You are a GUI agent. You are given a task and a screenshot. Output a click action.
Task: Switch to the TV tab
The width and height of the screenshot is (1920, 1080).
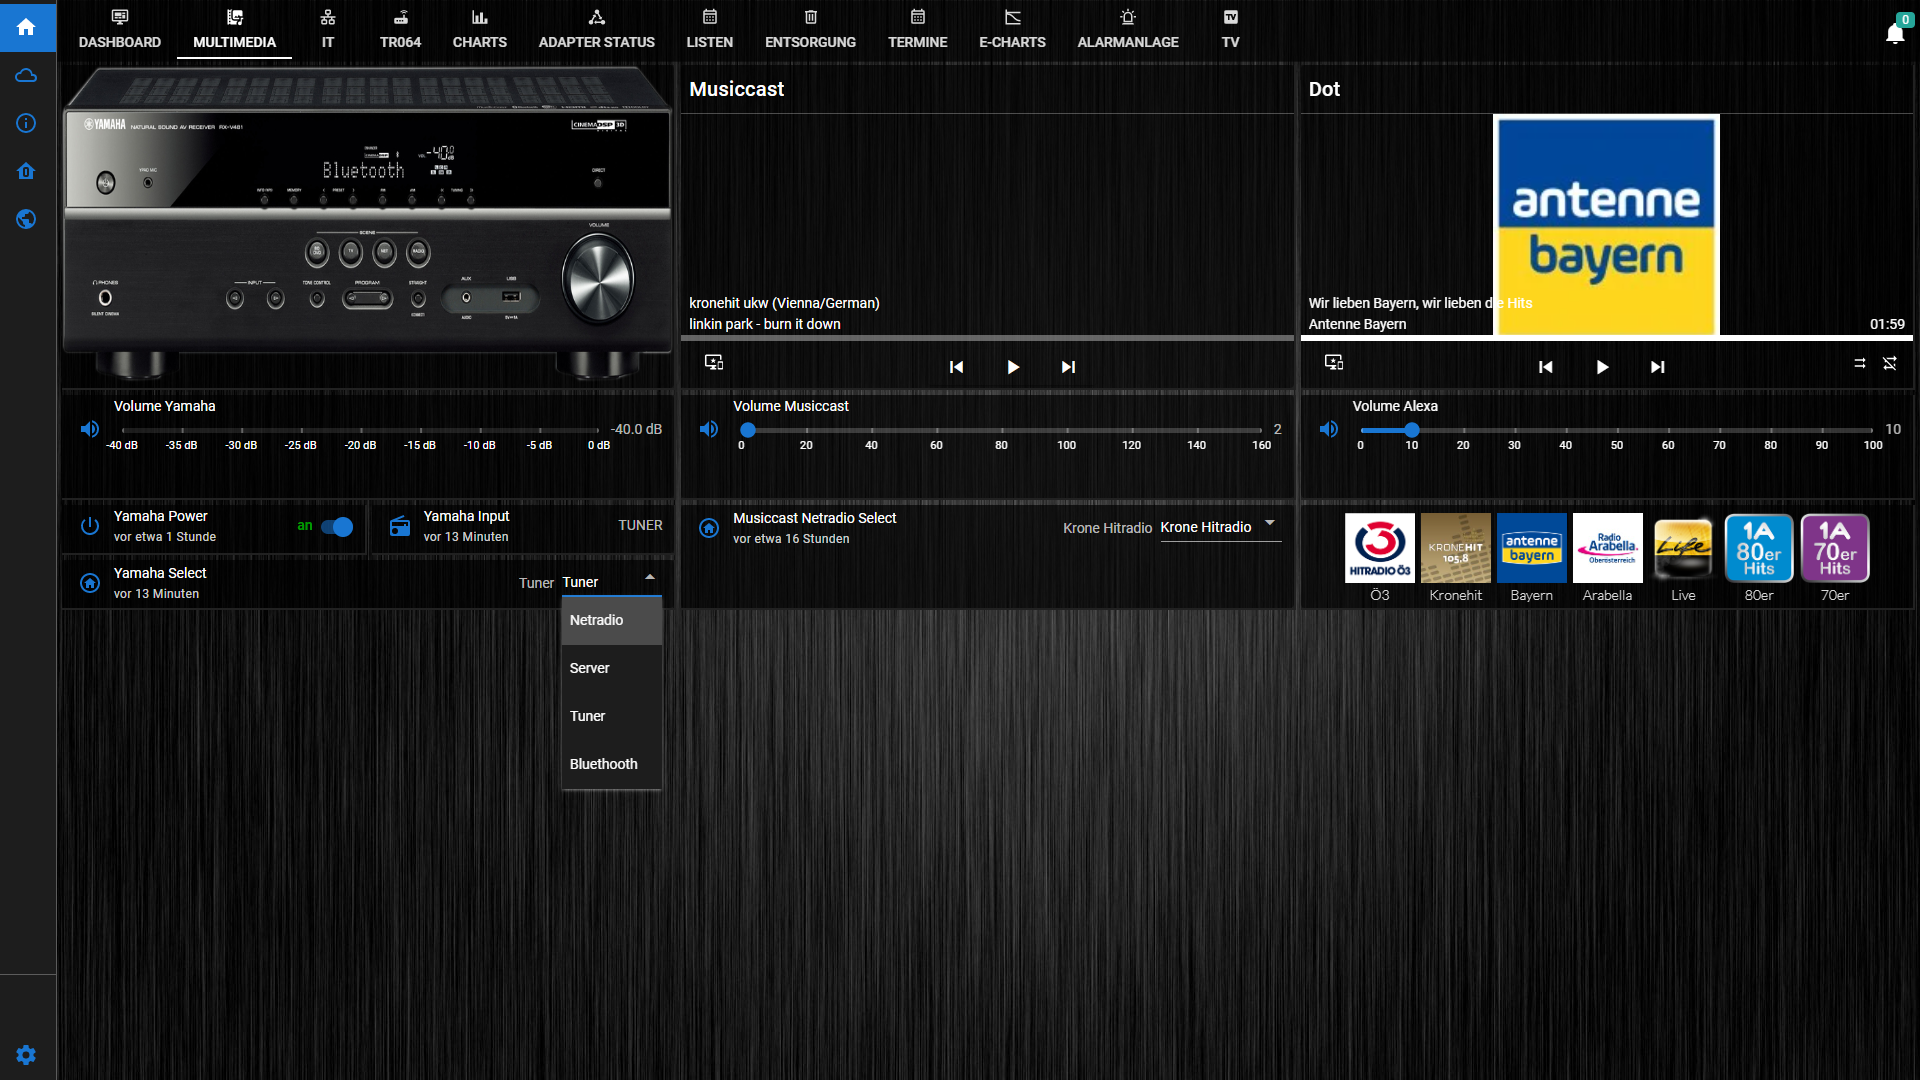tap(1231, 30)
